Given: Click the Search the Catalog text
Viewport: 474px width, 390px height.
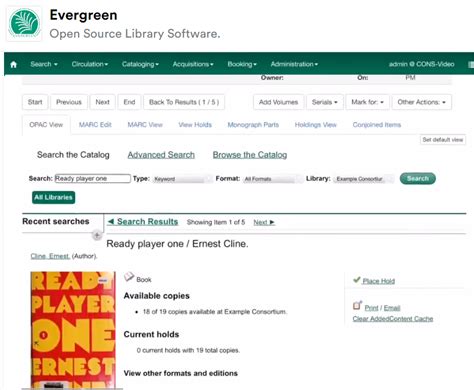Looking at the screenshot, I should pos(73,155).
